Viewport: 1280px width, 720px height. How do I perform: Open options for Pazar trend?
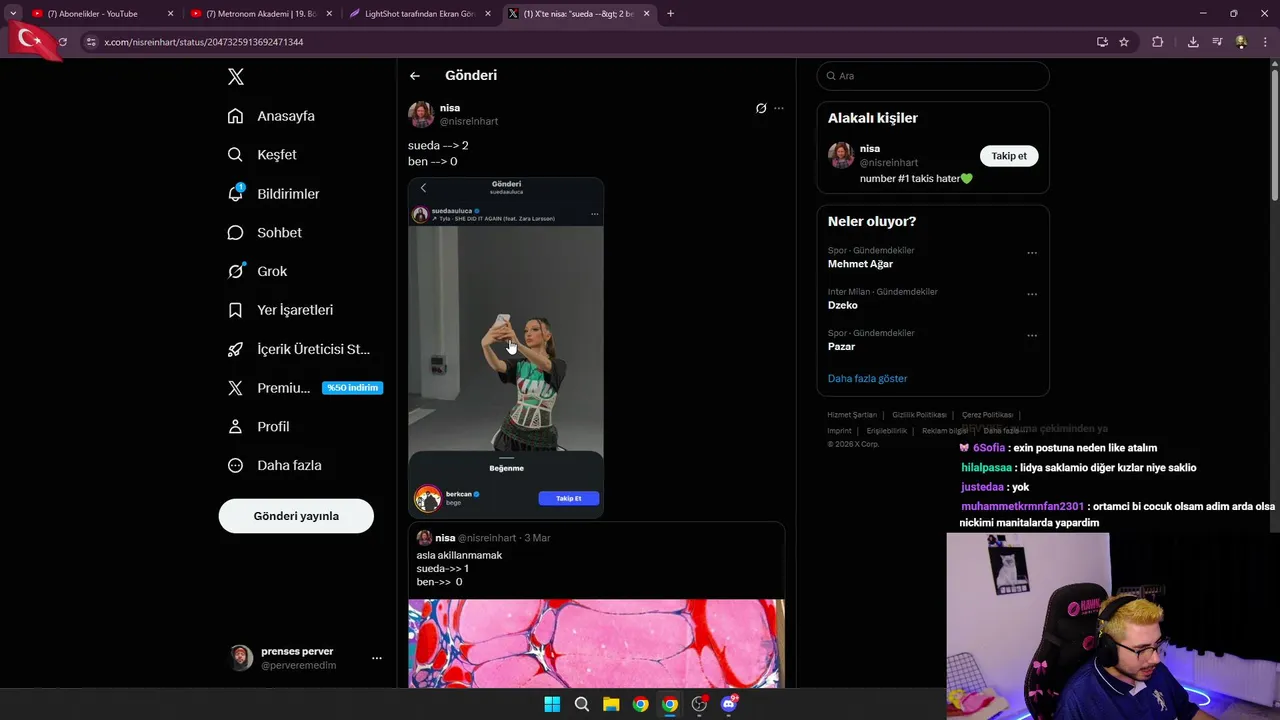pos(1032,335)
